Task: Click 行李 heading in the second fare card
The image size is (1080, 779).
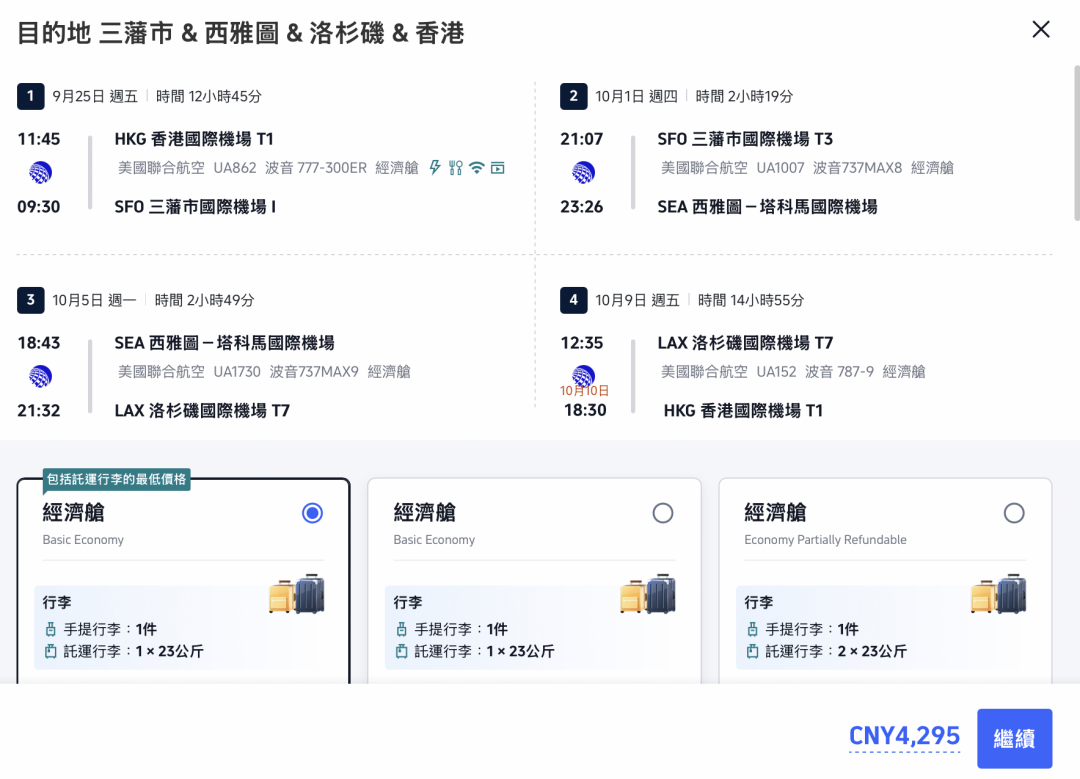Action: (408, 603)
